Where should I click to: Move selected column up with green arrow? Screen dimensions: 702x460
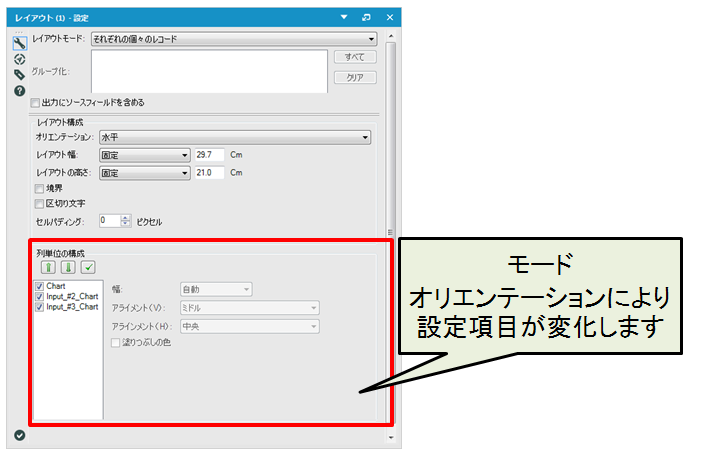pyautogui.click(x=47, y=267)
